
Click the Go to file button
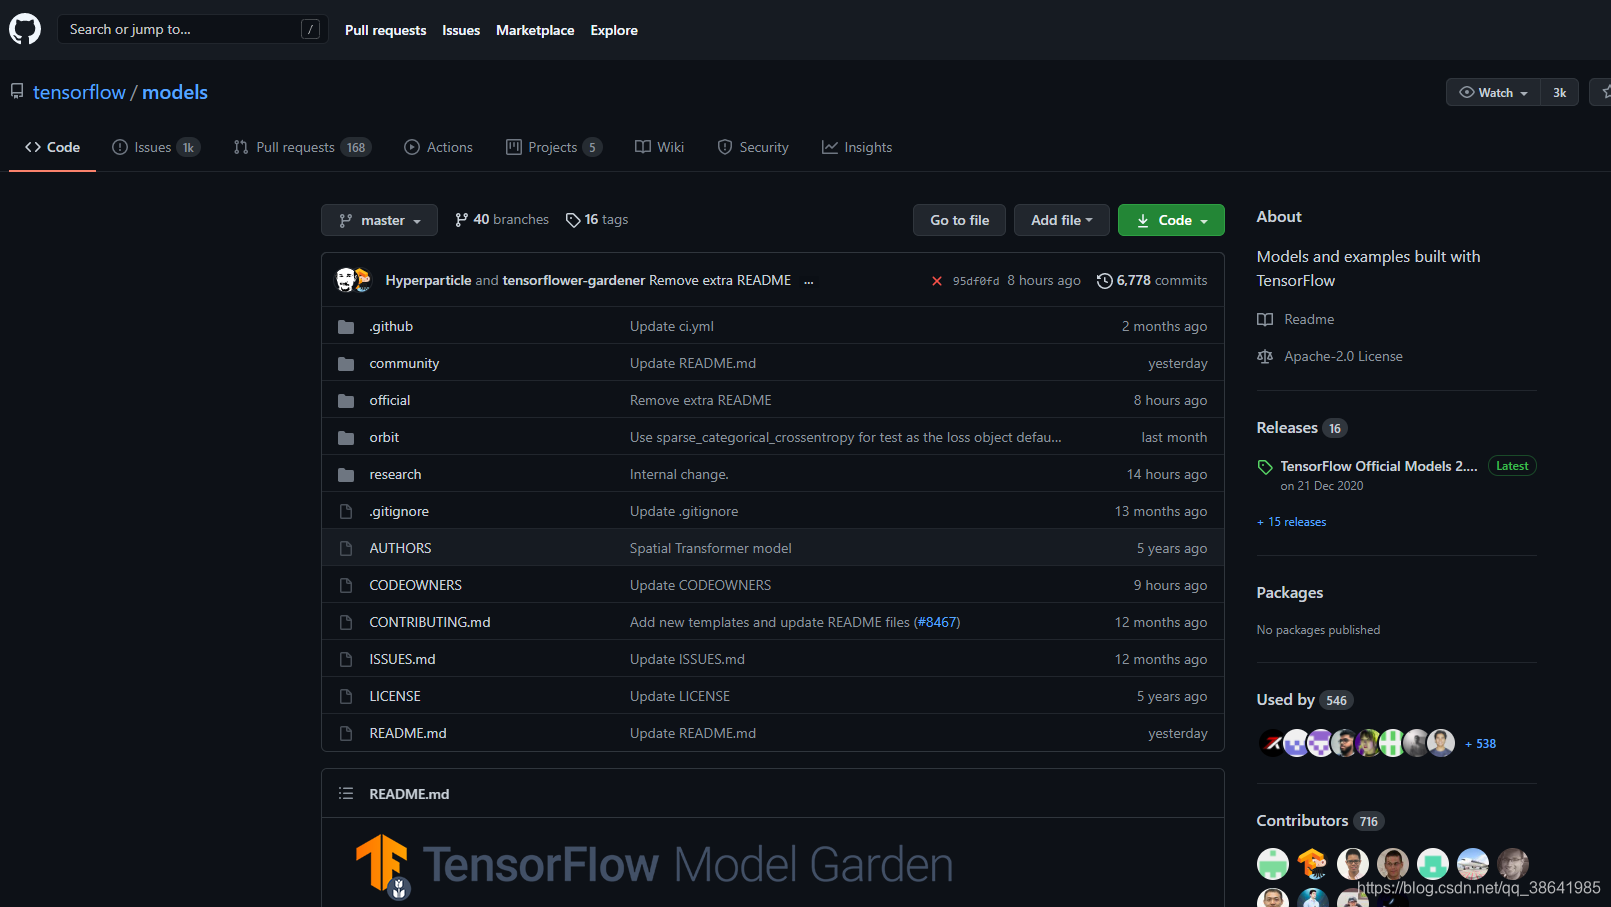click(959, 220)
